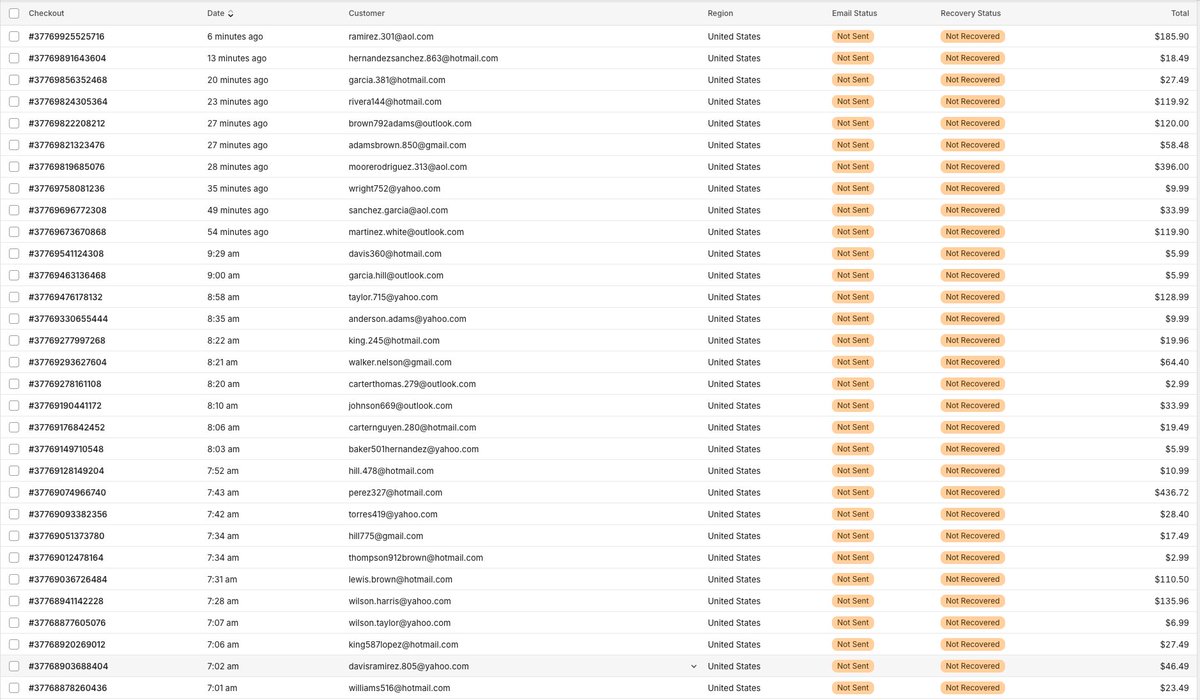Select customer garcia.381@hotmail.com

397,80
